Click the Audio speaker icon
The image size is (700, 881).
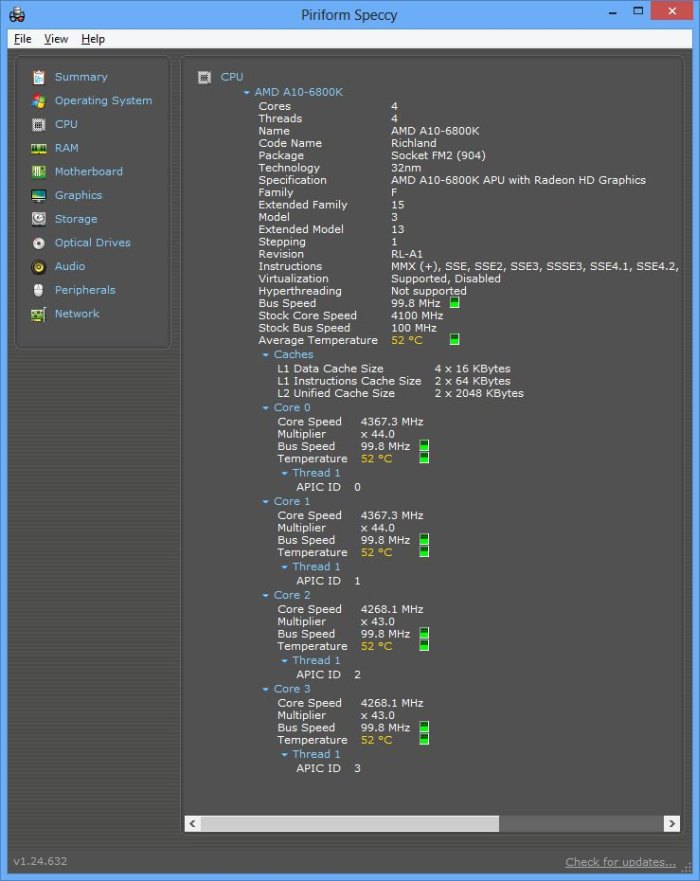point(38,267)
